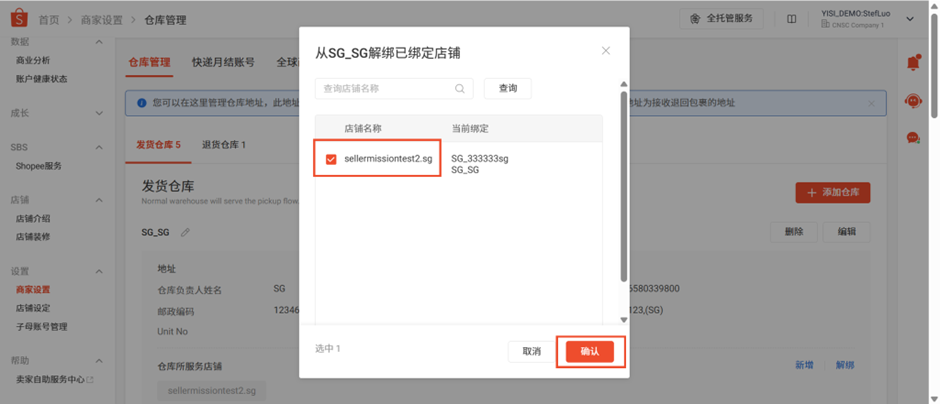
Task: Dismiss the blue info banner
Action: 871,103
